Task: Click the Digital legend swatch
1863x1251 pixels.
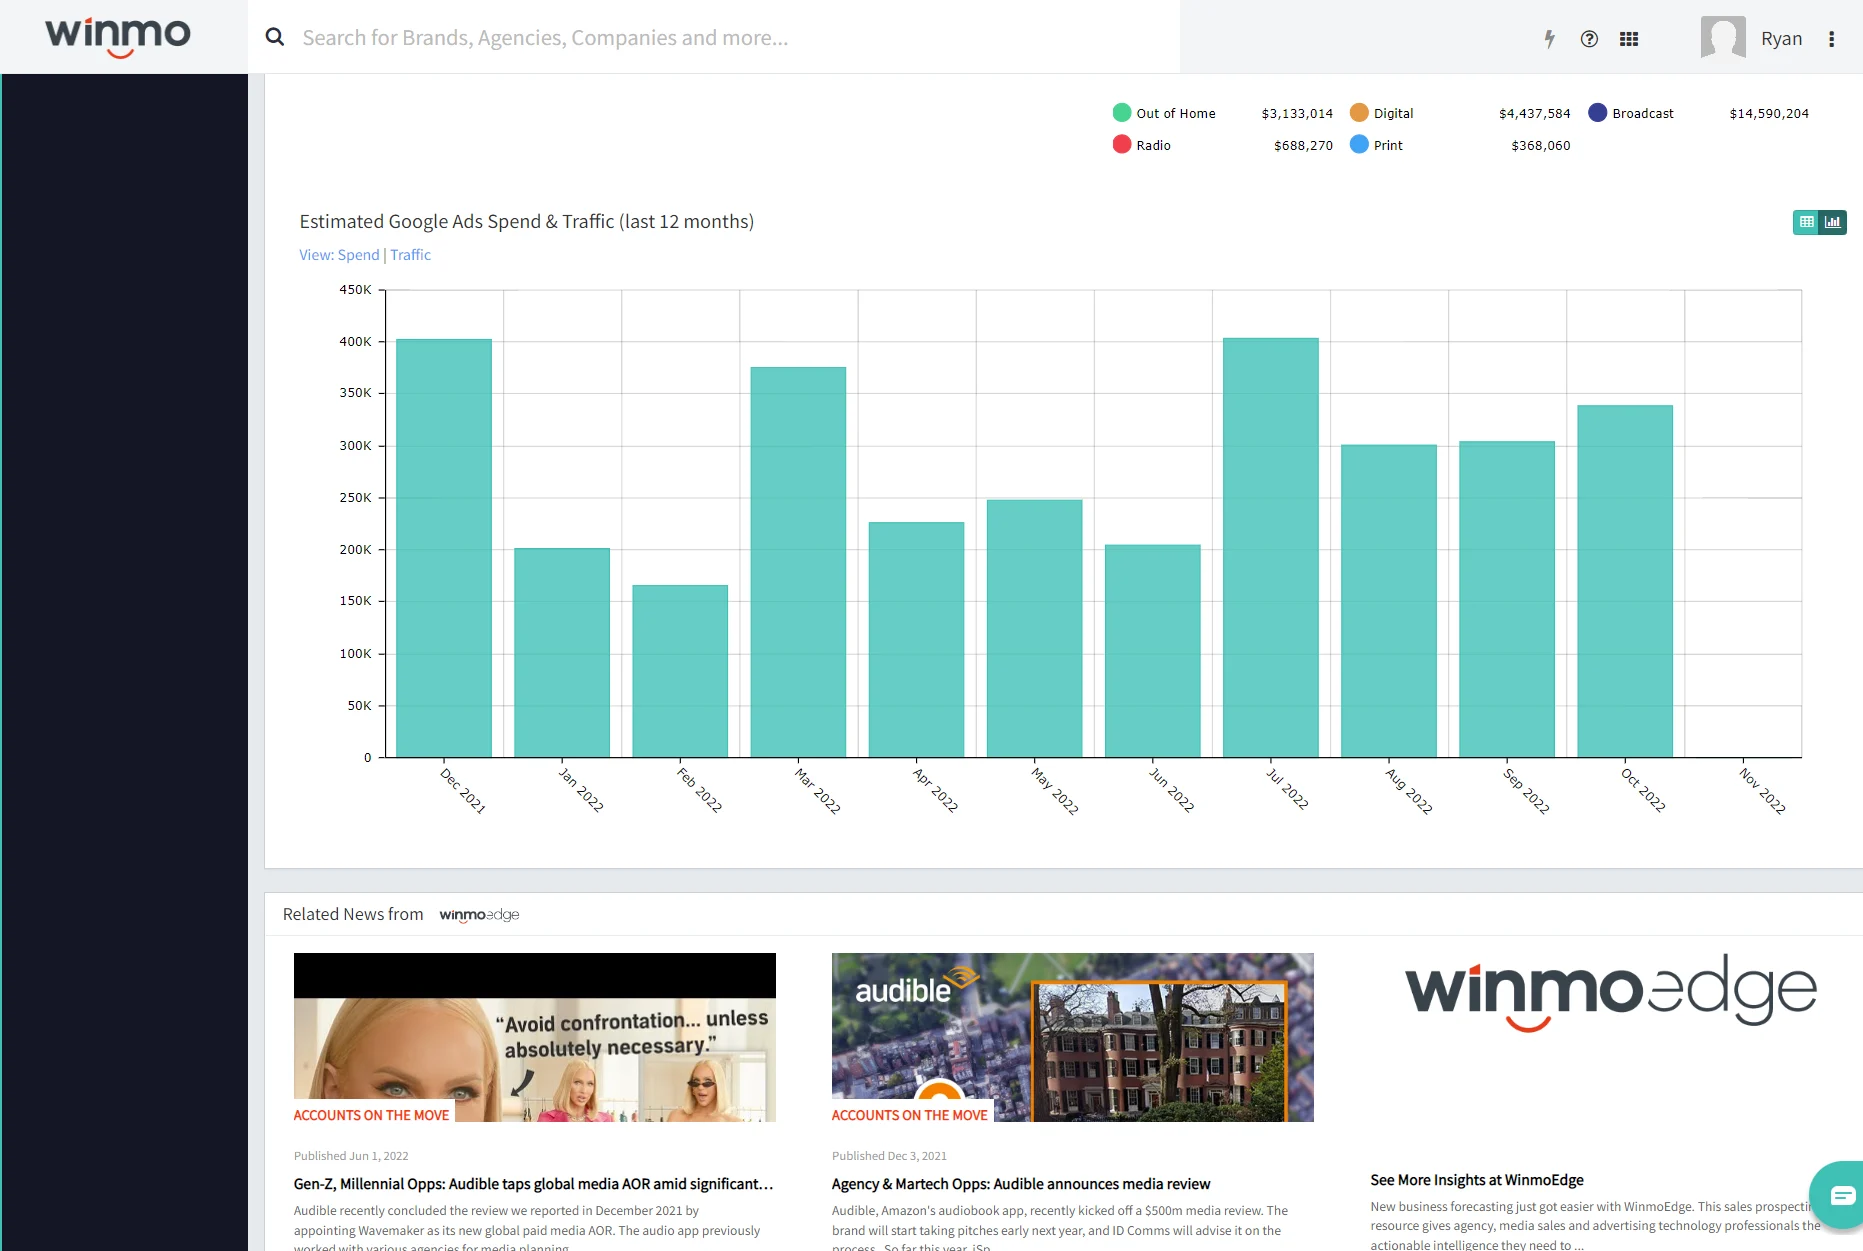Action: 1359,112
